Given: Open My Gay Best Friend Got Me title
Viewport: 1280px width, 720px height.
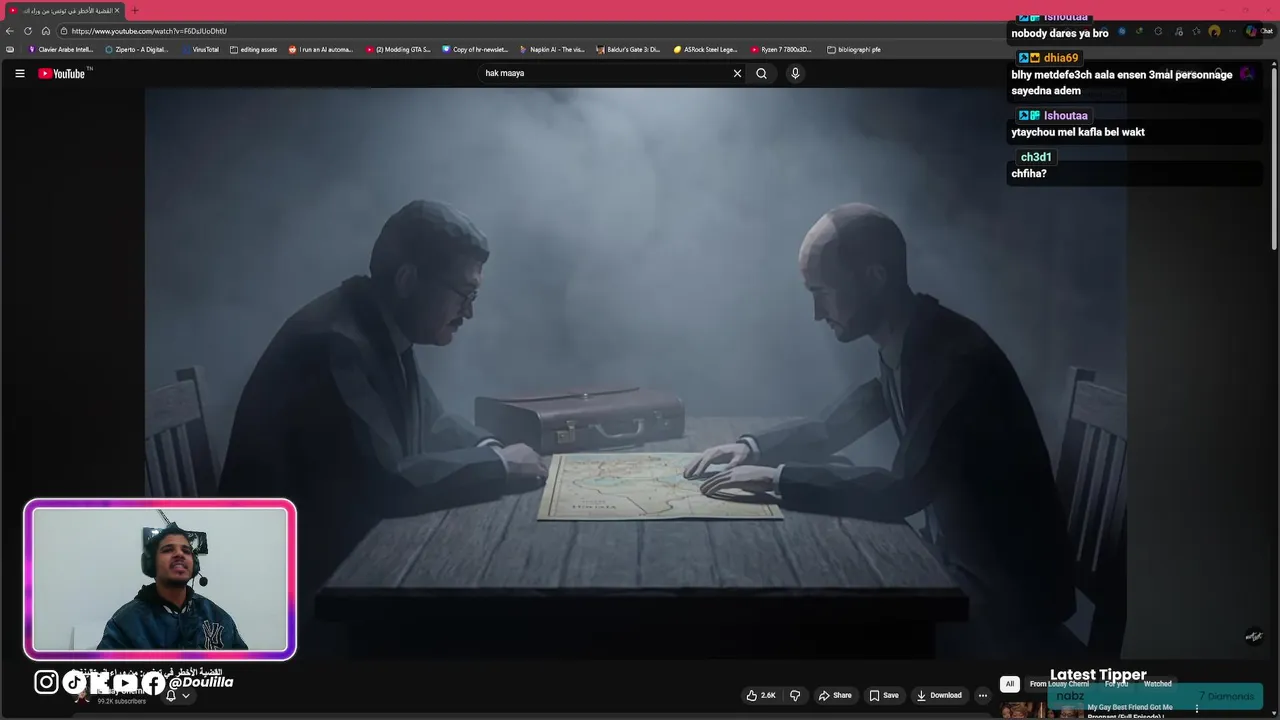Looking at the screenshot, I should pyautogui.click(x=1130, y=708).
